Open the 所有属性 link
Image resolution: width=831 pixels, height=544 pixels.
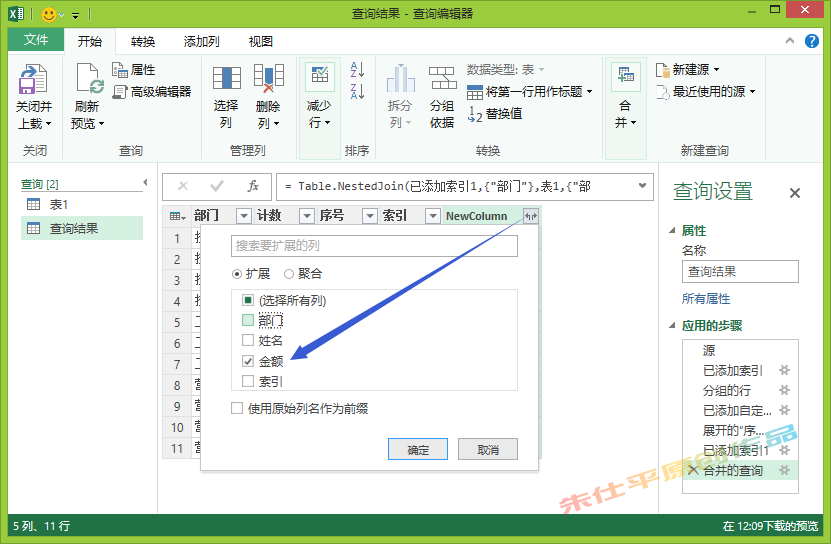[705, 299]
